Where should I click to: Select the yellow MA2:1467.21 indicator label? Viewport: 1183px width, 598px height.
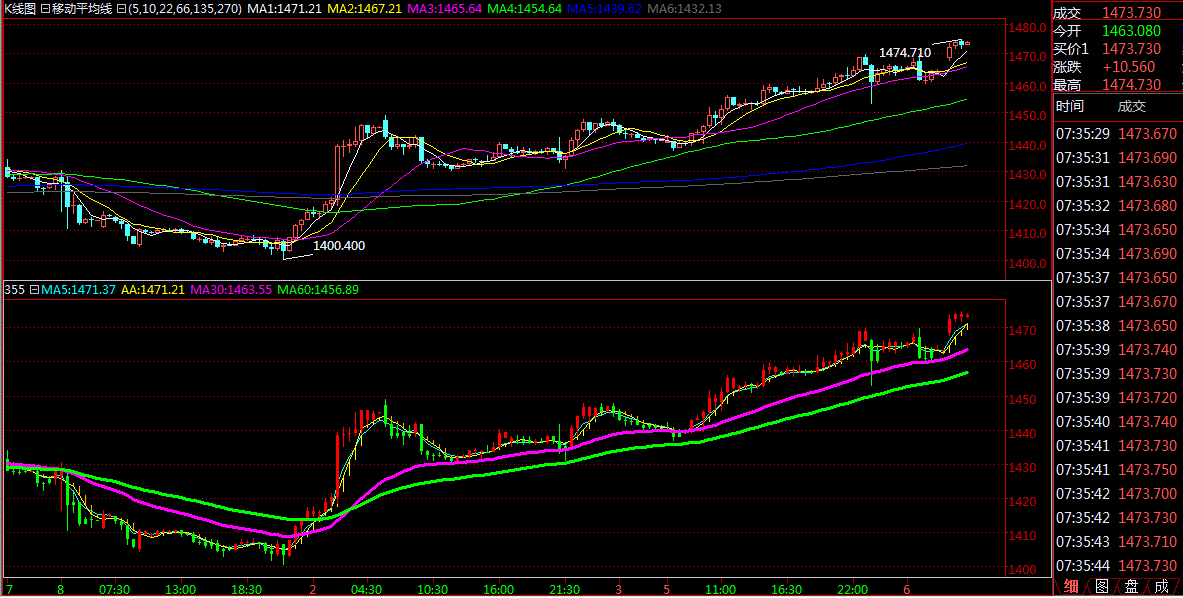coord(364,8)
